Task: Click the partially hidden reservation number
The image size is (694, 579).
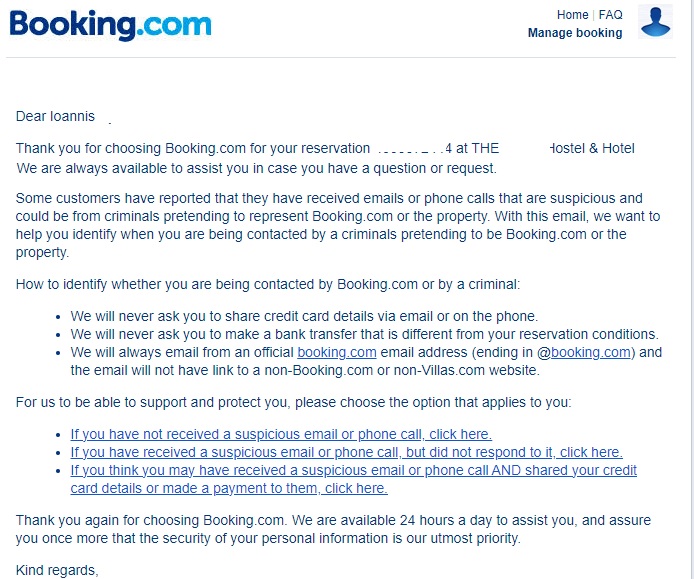Action: click(x=415, y=148)
